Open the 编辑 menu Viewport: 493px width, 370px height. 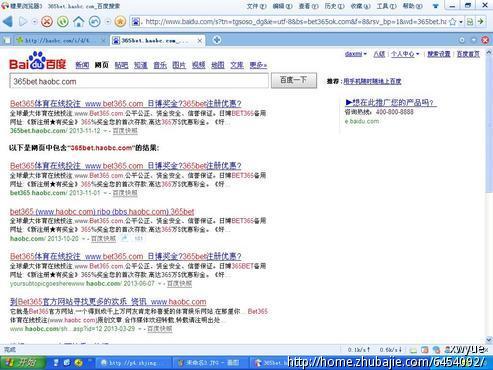coord(282,6)
